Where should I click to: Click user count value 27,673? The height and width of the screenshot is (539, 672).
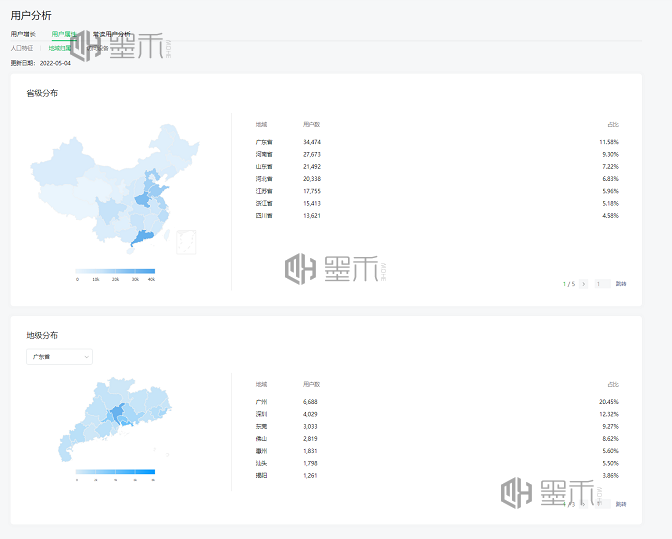coord(312,154)
